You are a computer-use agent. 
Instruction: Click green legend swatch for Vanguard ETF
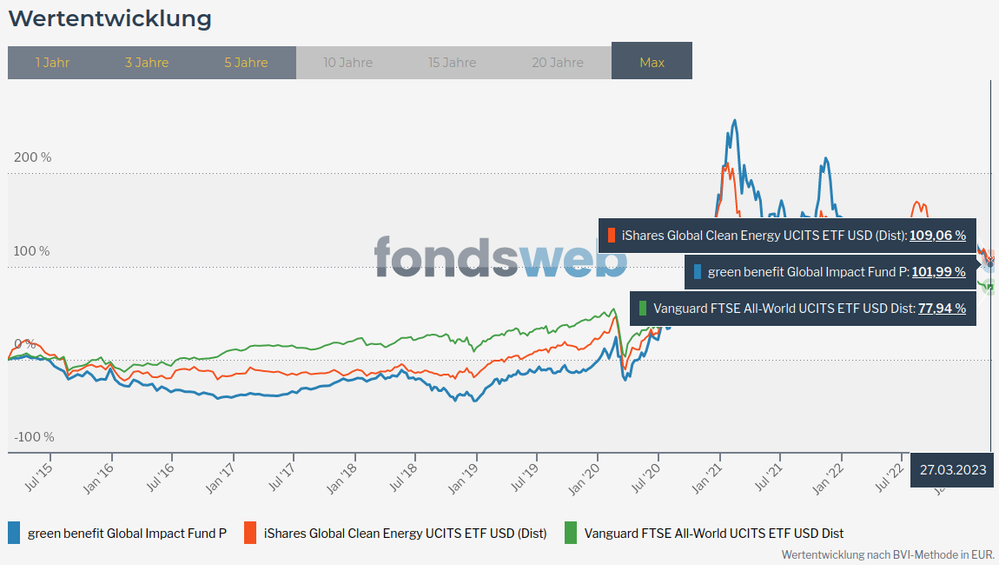(571, 533)
